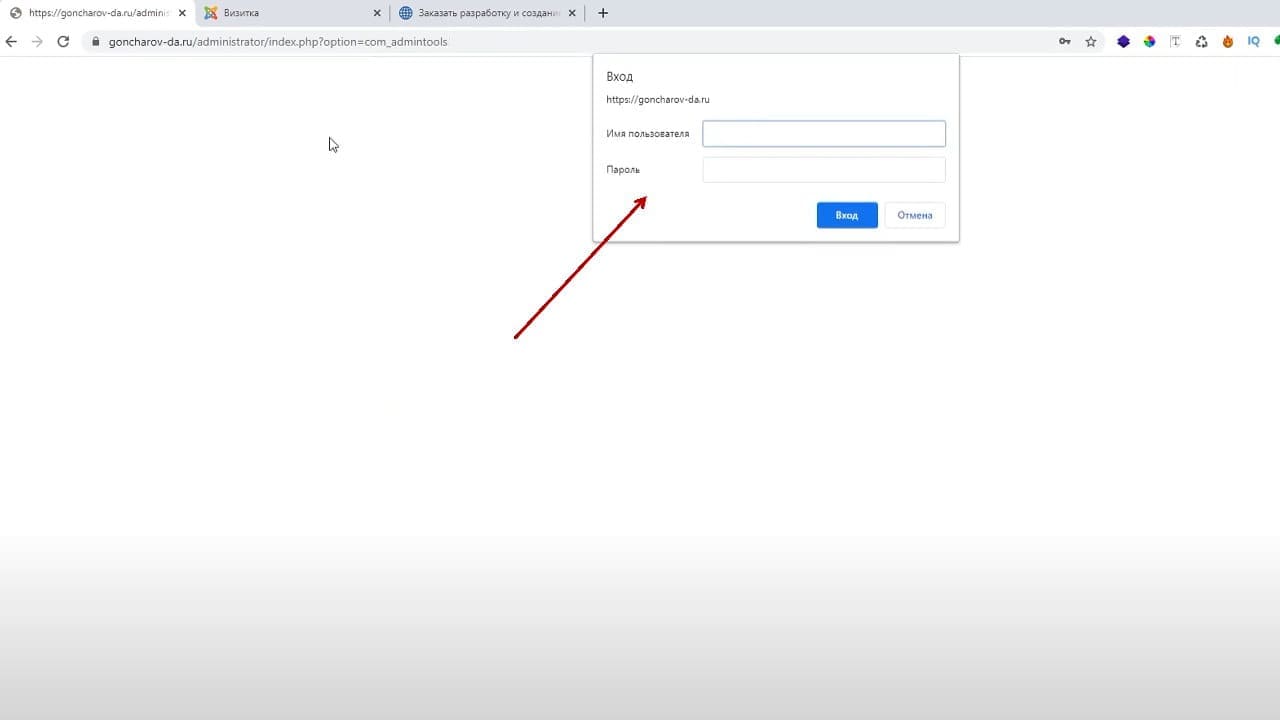Screen dimensions: 1280x720
Task: Switch to the Заказать разработку и создание tab
Action: coord(486,13)
